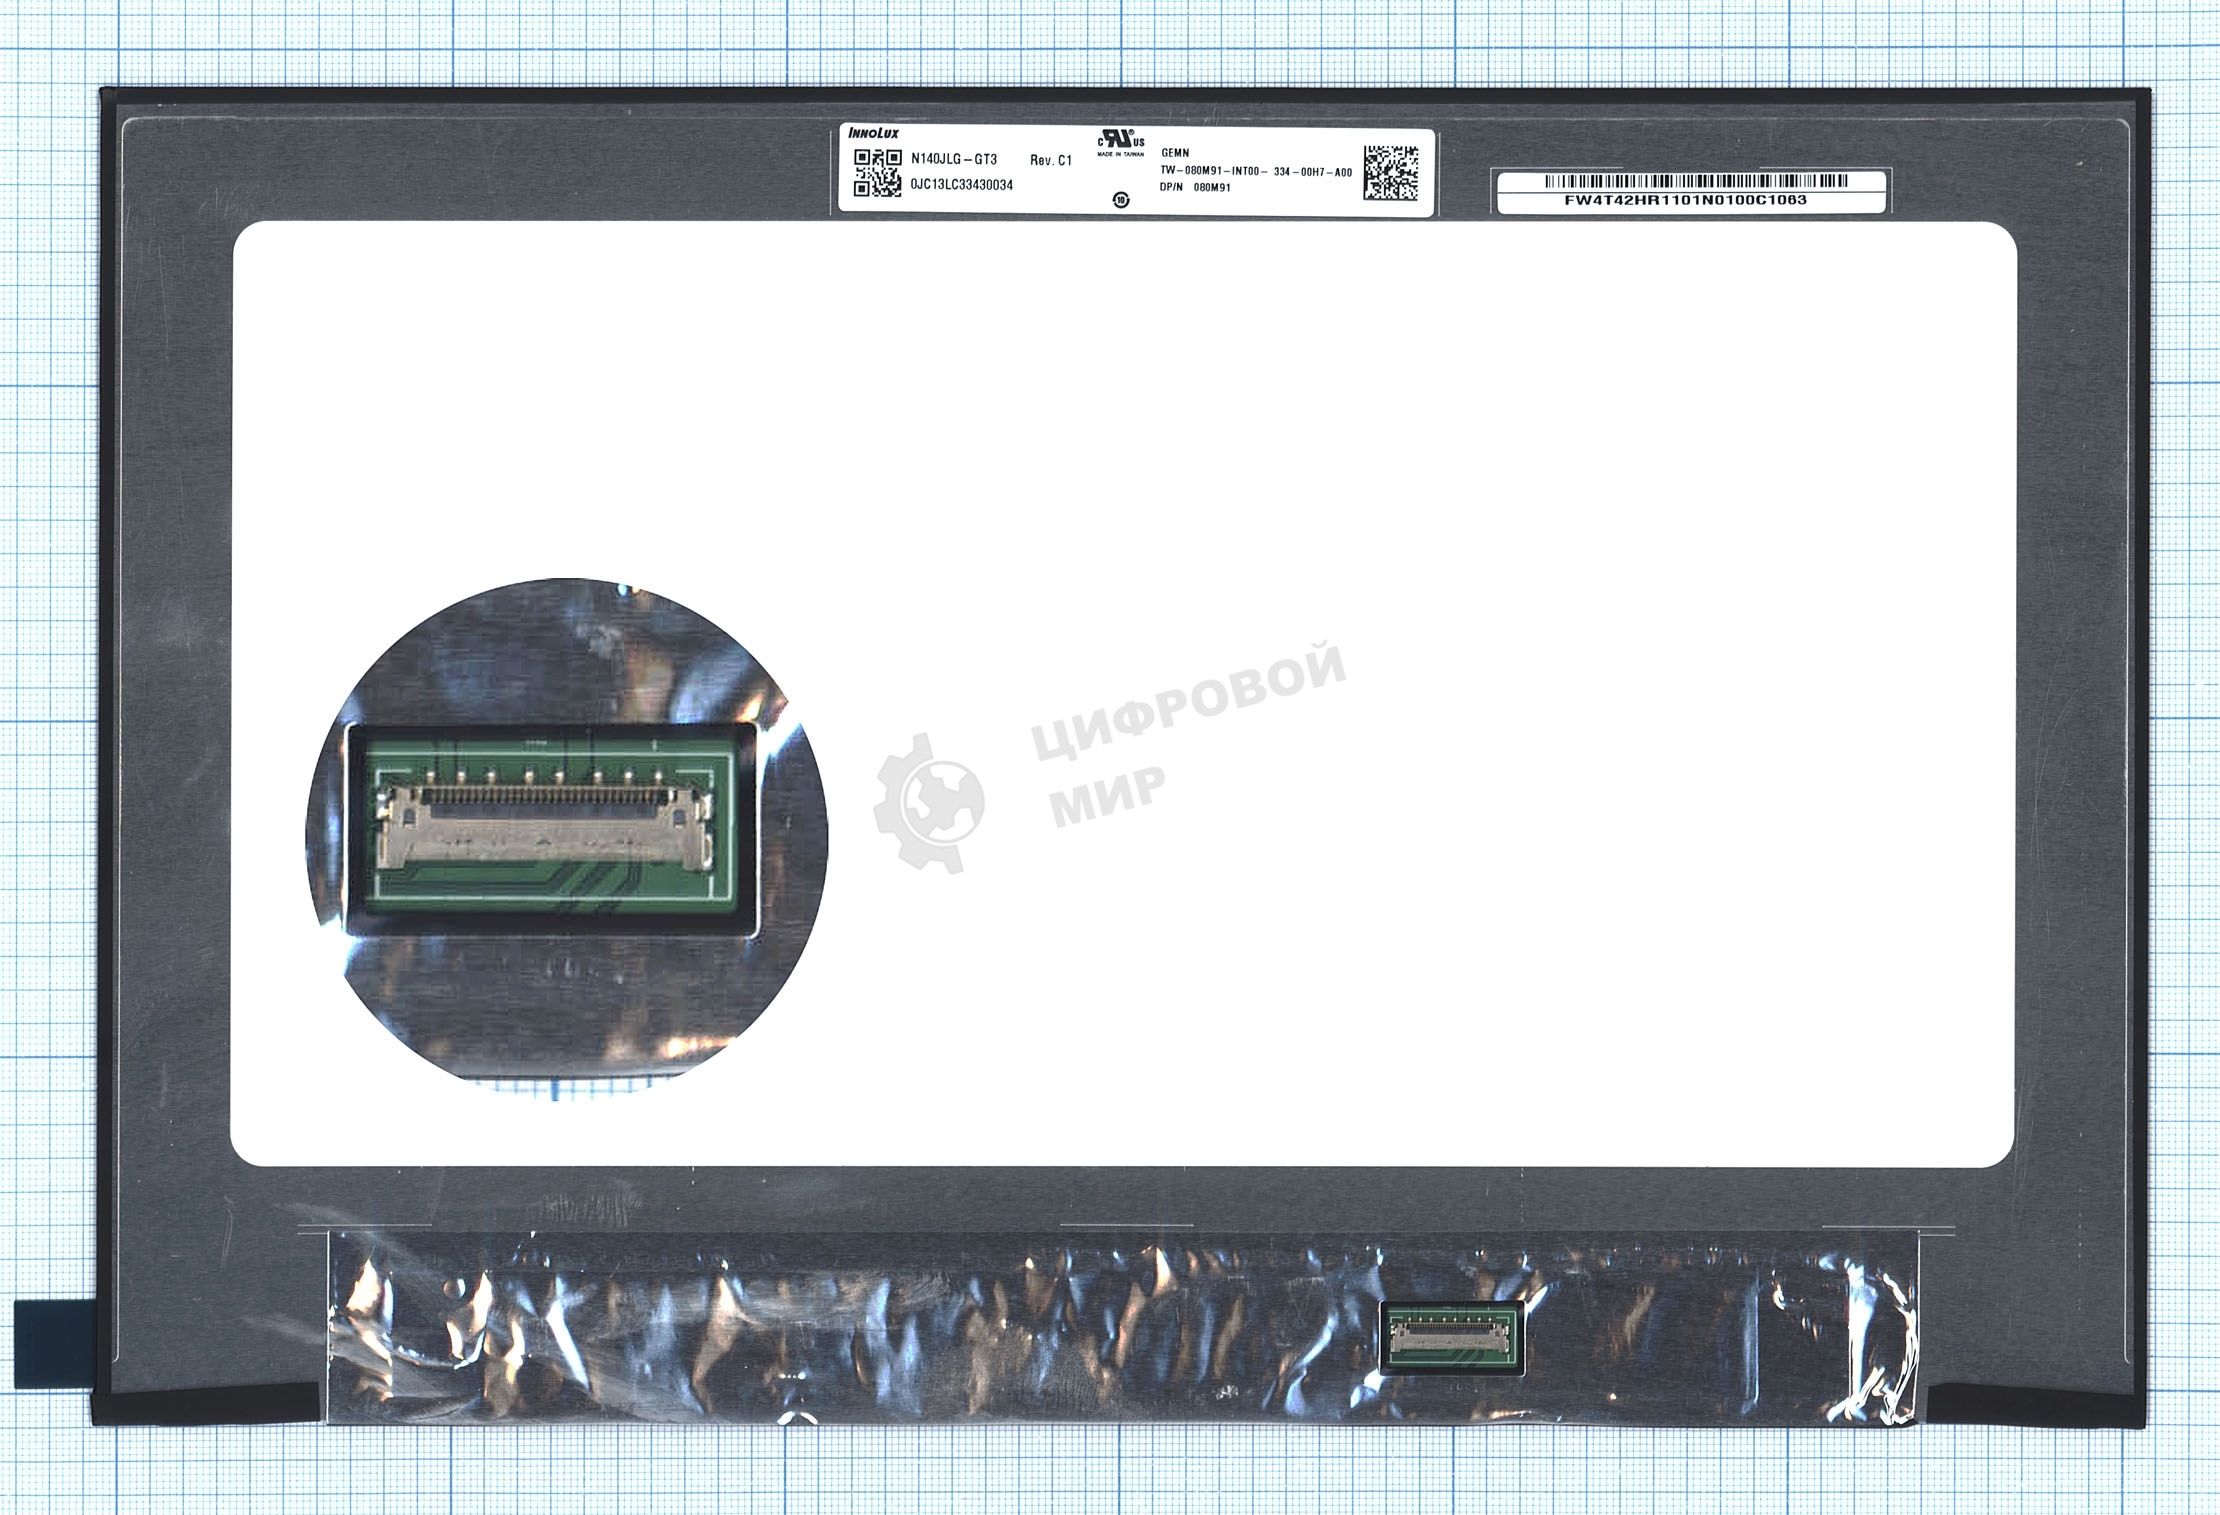This screenshot has width=2220, height=1515.
Task: Click the DP/N 080M91 part number
Action: [1194, 187]
